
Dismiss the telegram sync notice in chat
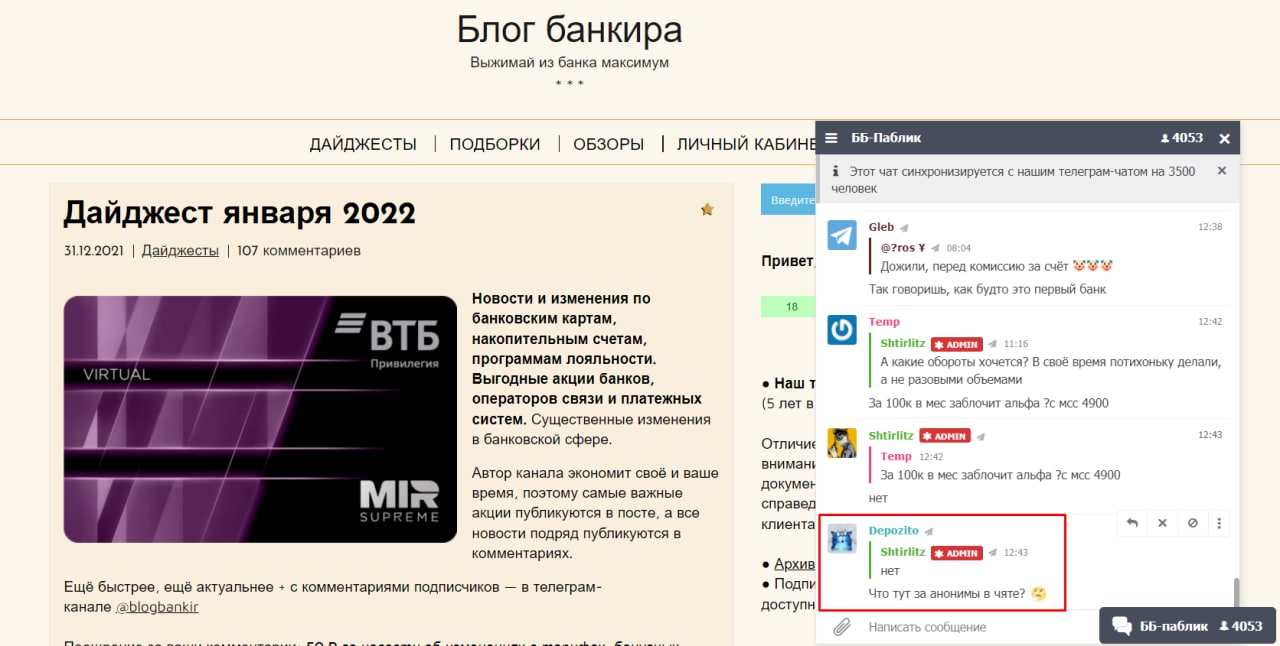click(x=1221, y=171)
